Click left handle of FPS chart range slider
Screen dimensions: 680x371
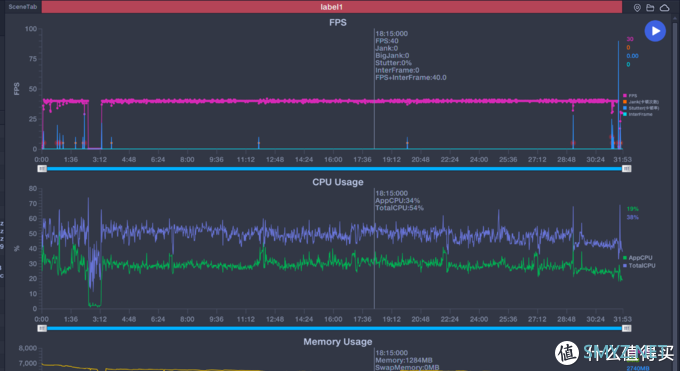click(42, 168)
